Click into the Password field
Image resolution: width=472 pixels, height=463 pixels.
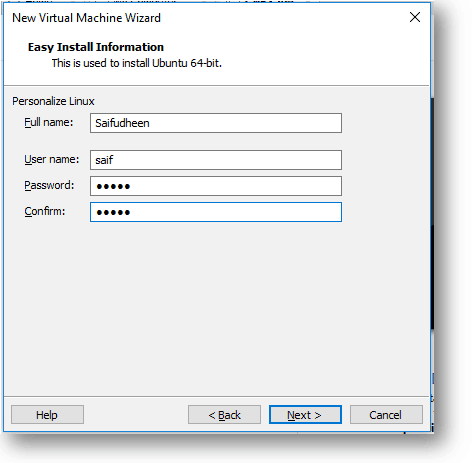coord(216,186)
